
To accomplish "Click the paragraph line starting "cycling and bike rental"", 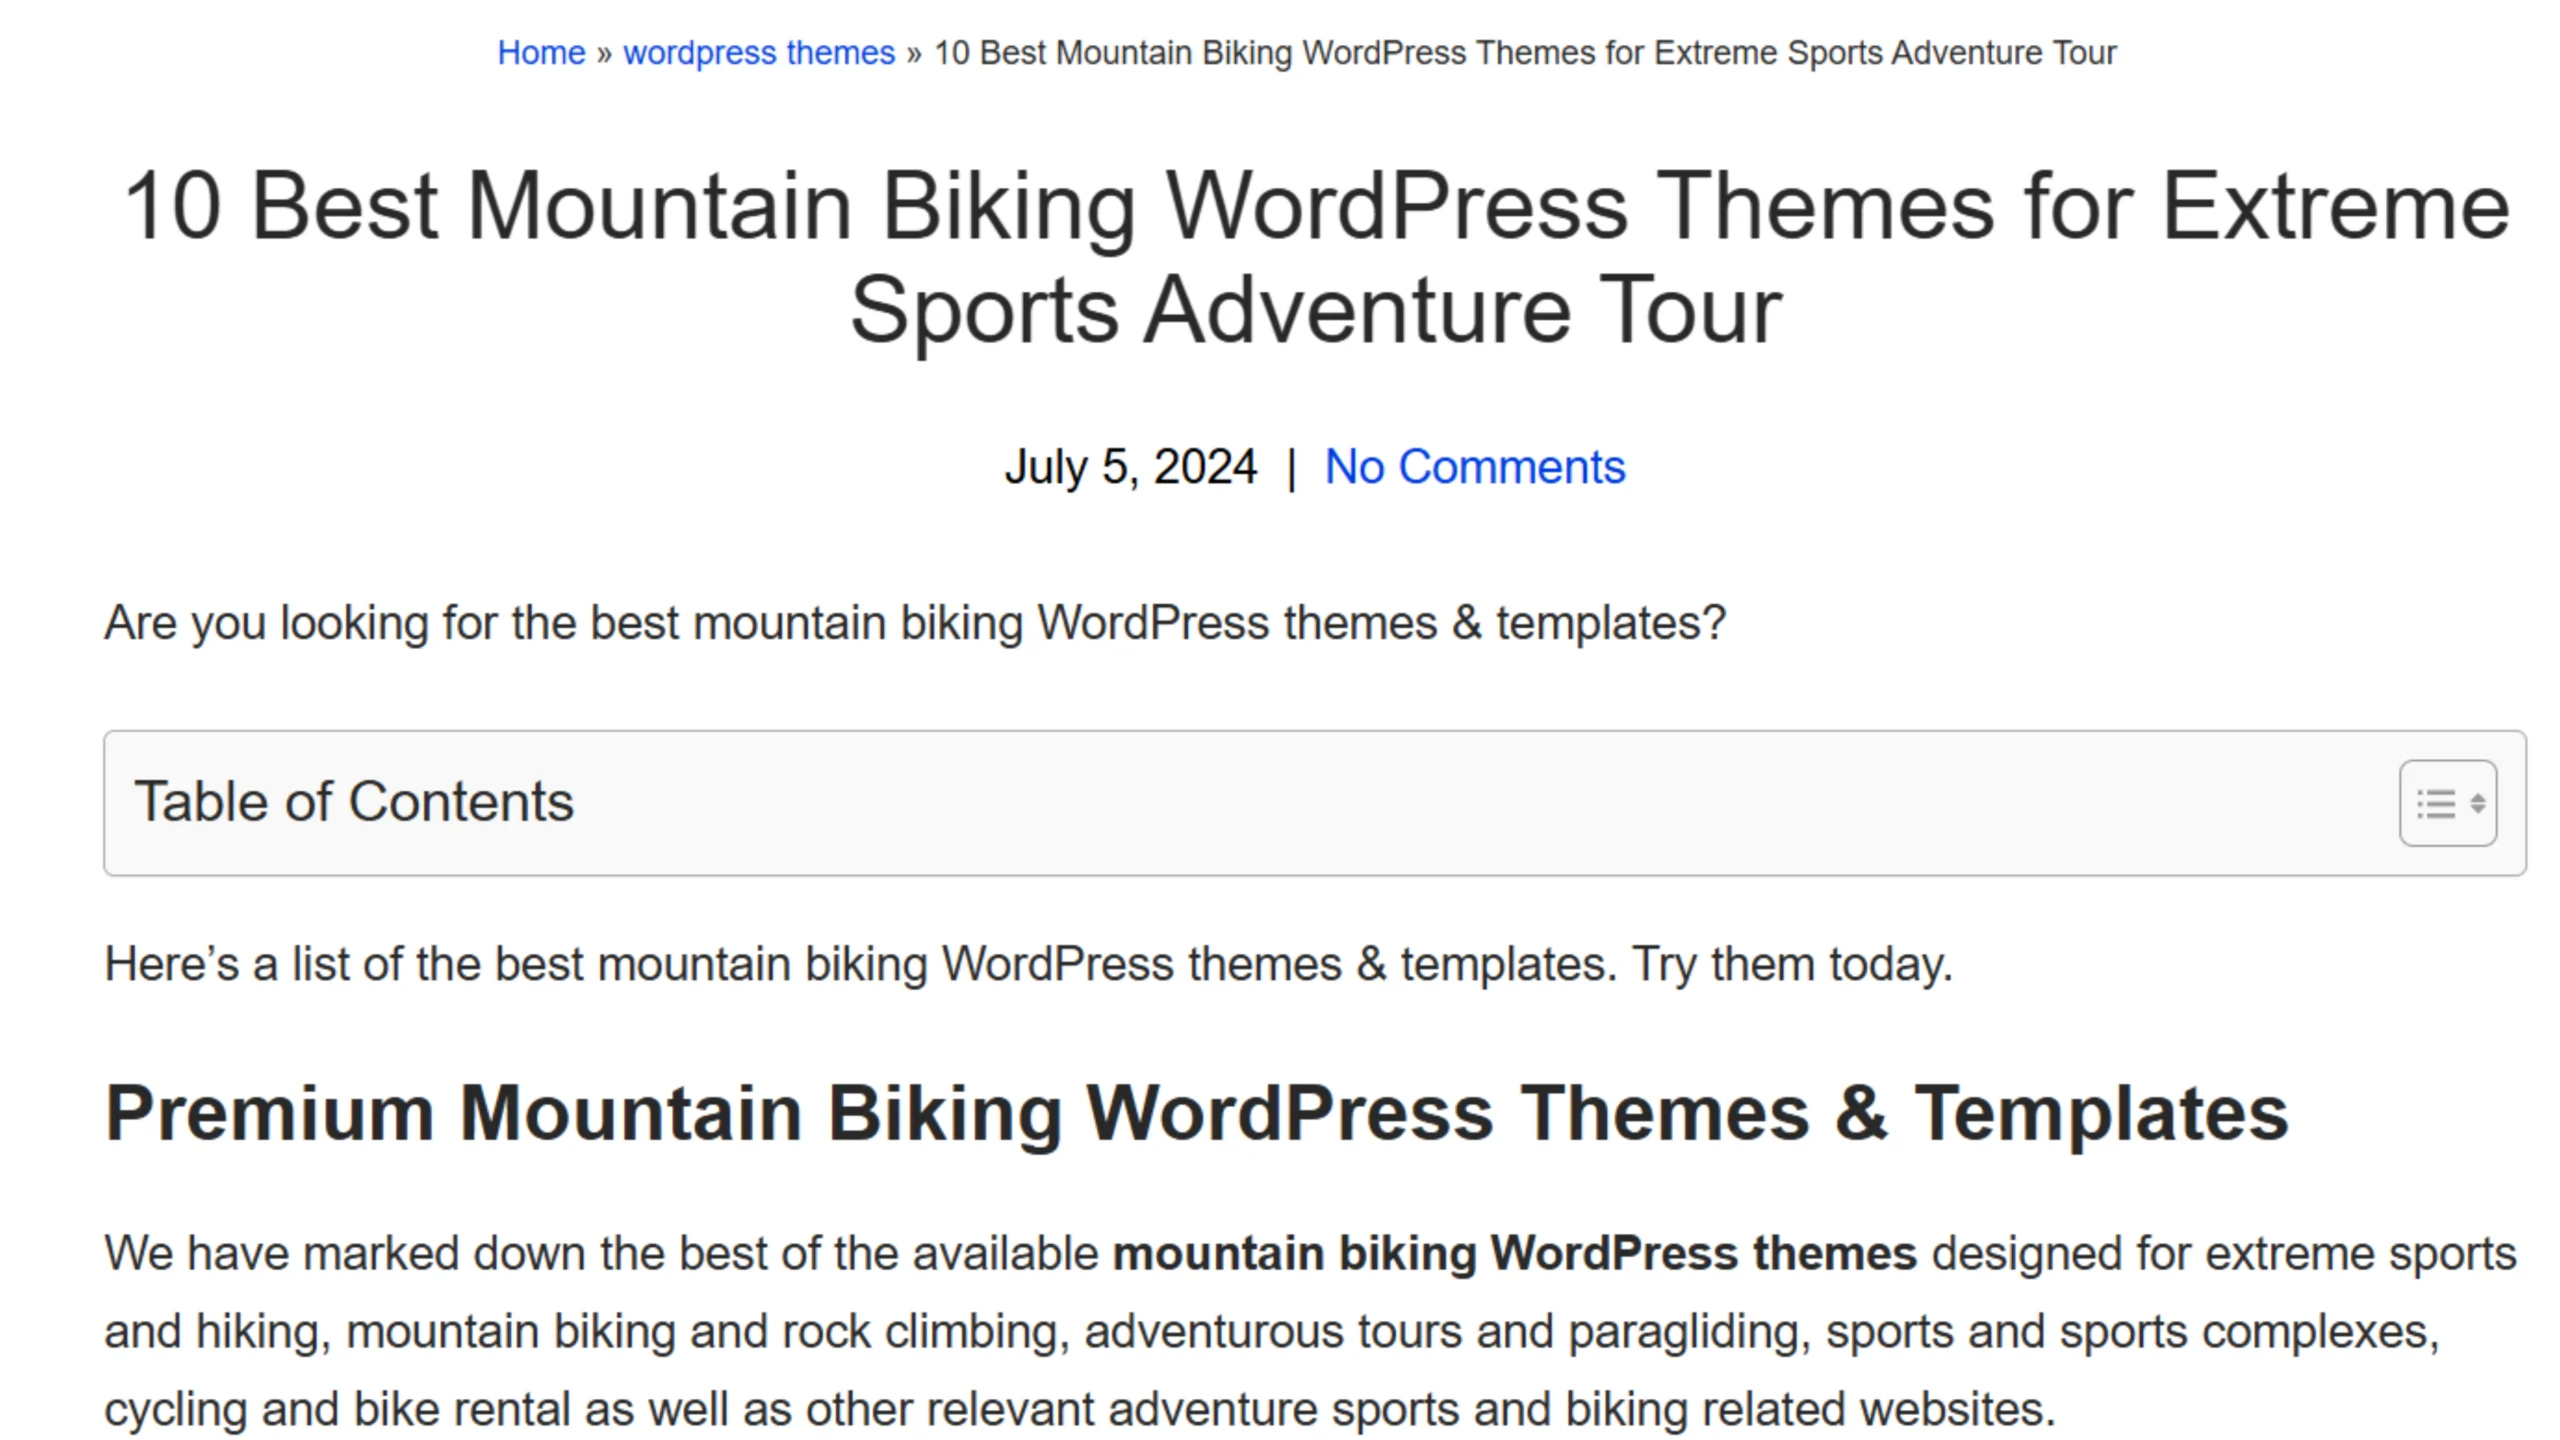I will 1080,1410.
